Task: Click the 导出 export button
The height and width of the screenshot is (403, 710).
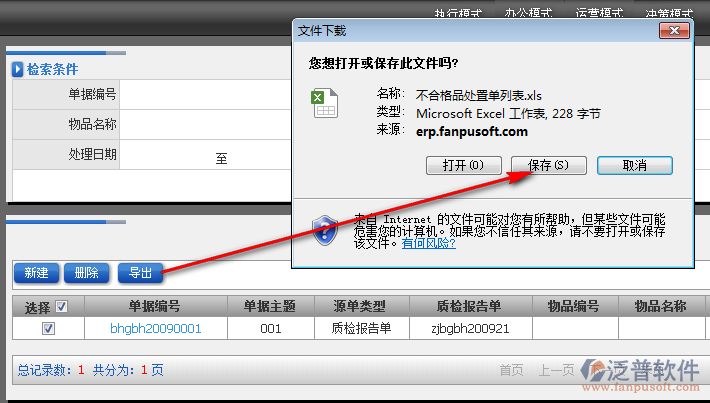Action: pos(141,272)
